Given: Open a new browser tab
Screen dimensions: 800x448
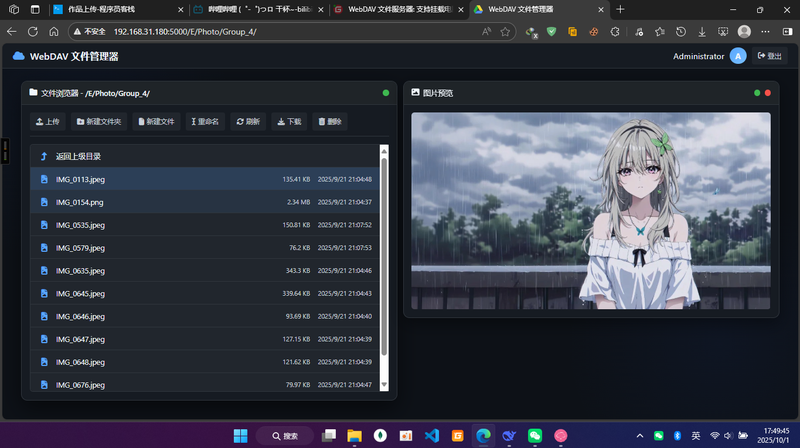Looking at the screenshot, I should coord(620,10).
